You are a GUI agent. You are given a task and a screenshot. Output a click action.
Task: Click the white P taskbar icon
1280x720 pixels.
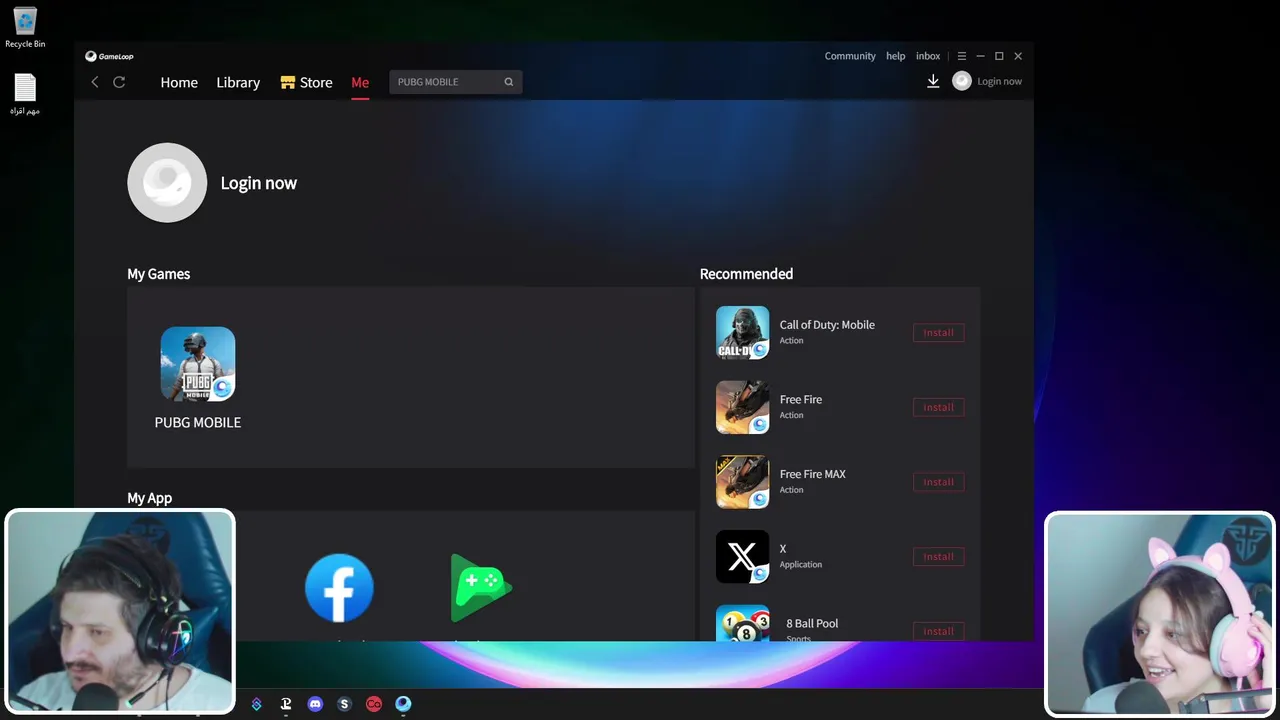286,704
